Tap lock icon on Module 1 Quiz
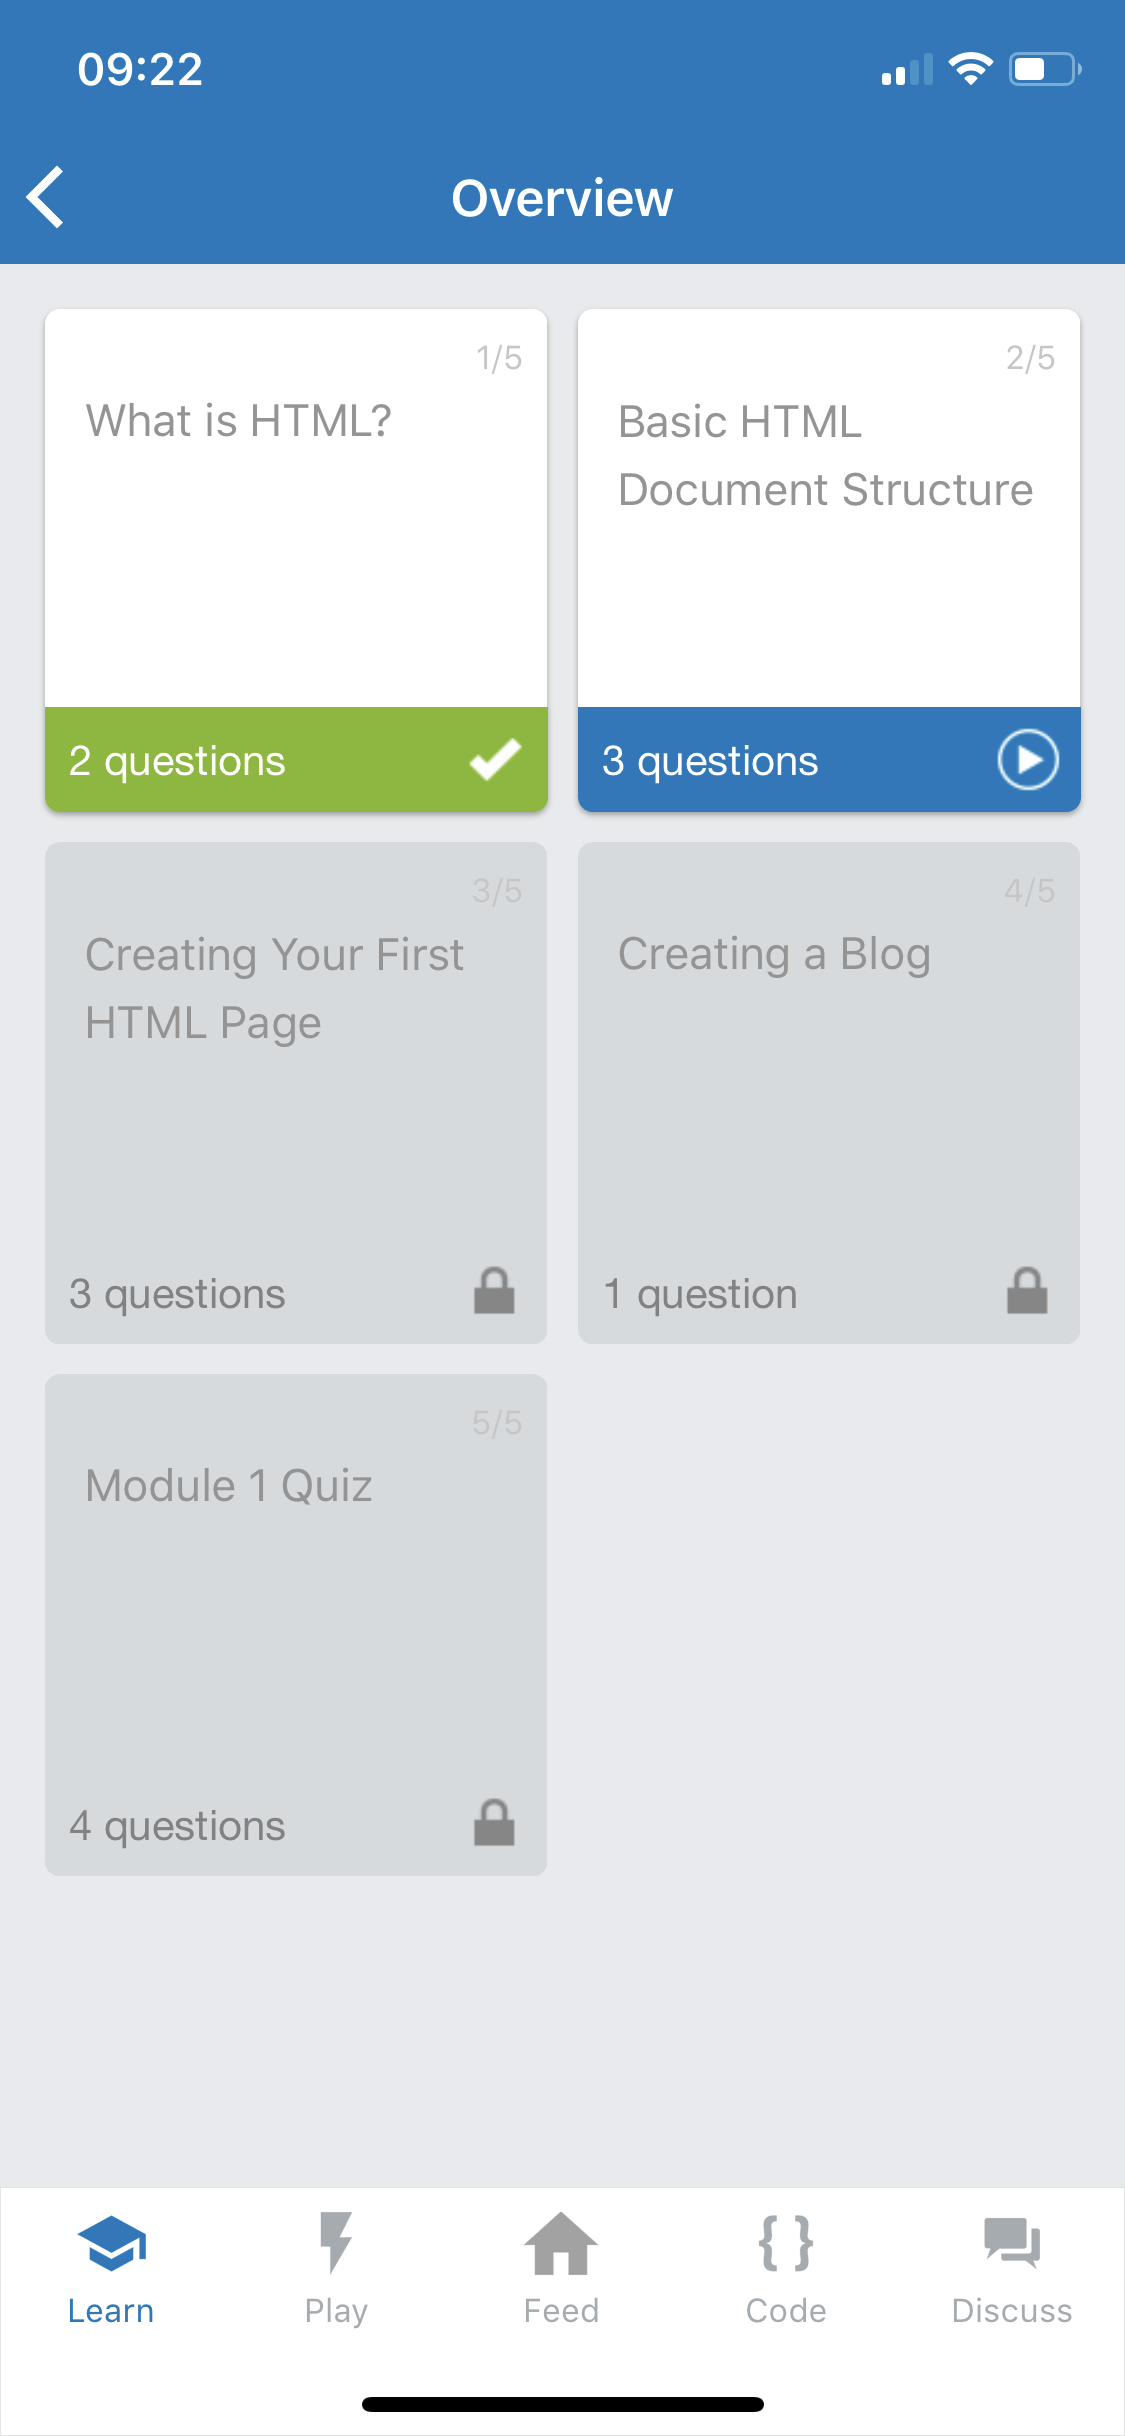This screenshot has width=1125, height=2436. coord(494,1823)
